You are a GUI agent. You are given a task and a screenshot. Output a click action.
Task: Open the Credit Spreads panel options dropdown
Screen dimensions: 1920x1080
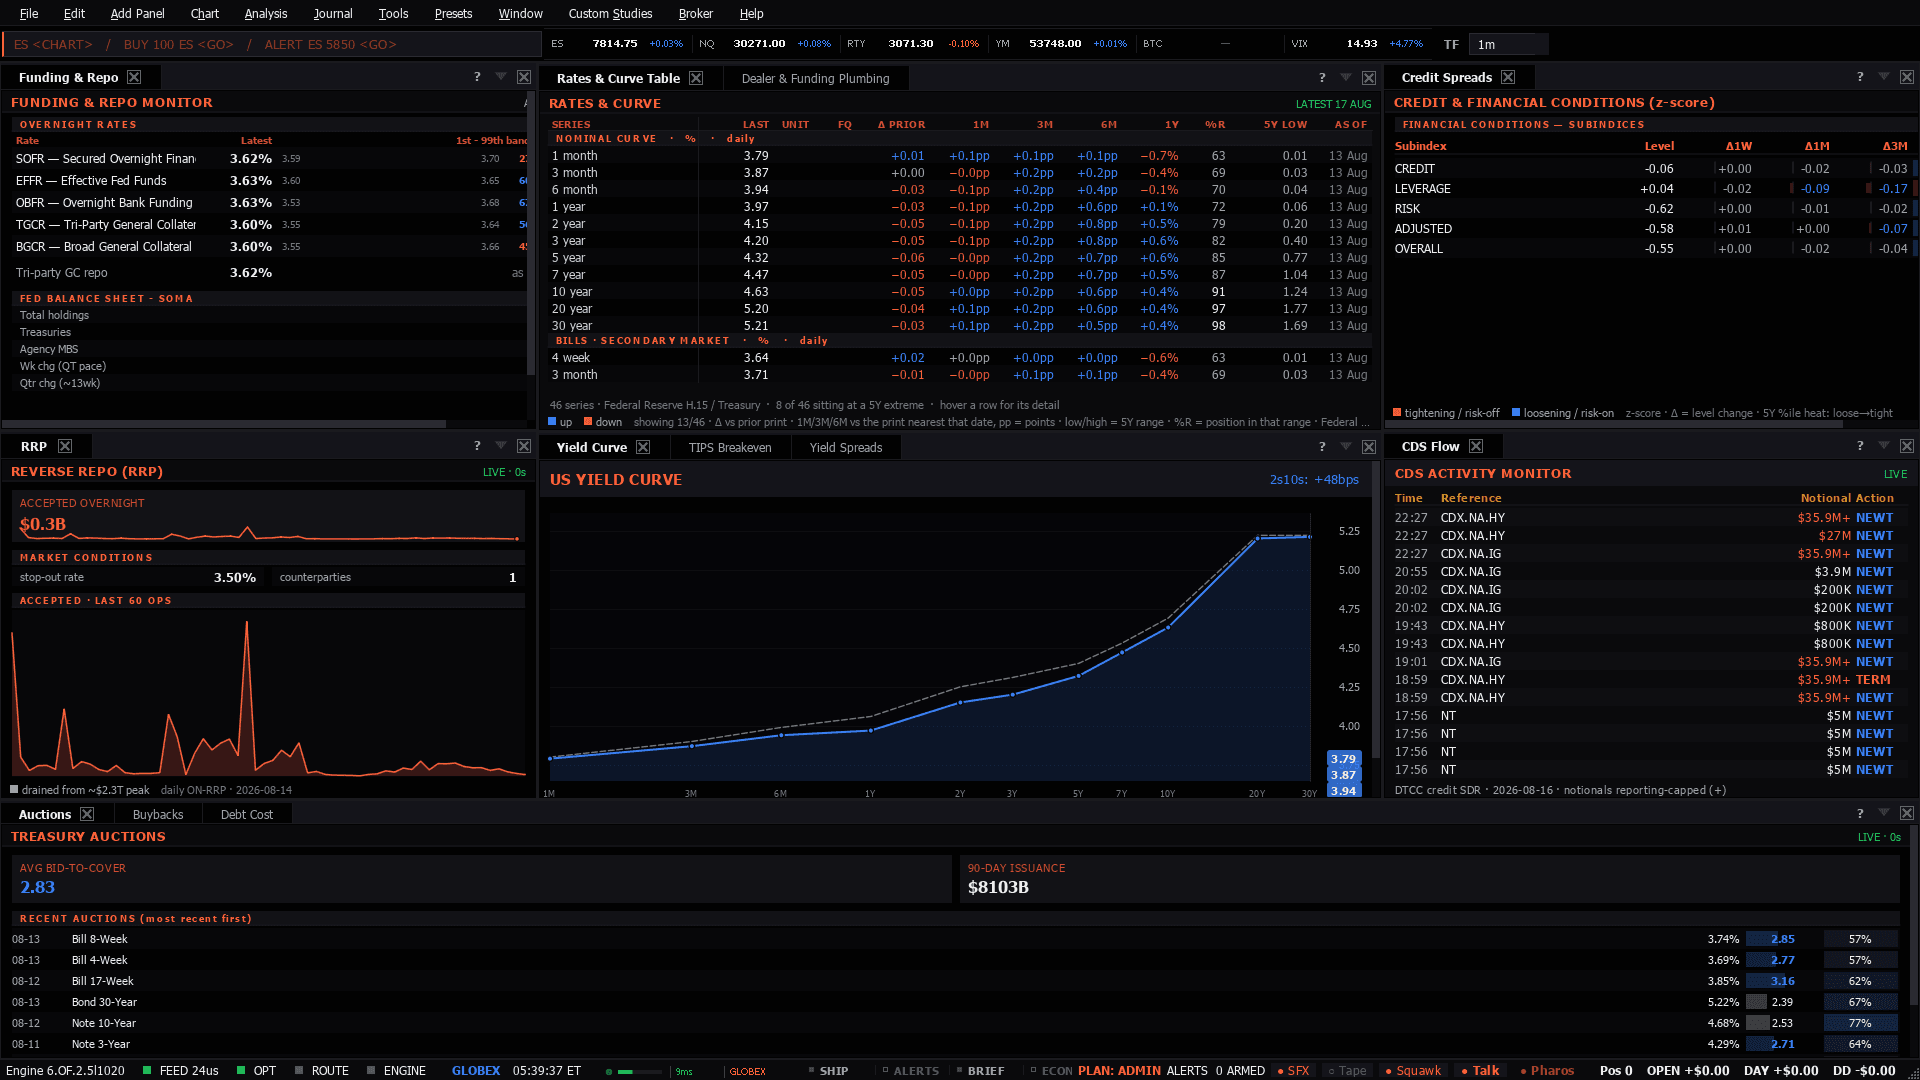point(1884,77)
